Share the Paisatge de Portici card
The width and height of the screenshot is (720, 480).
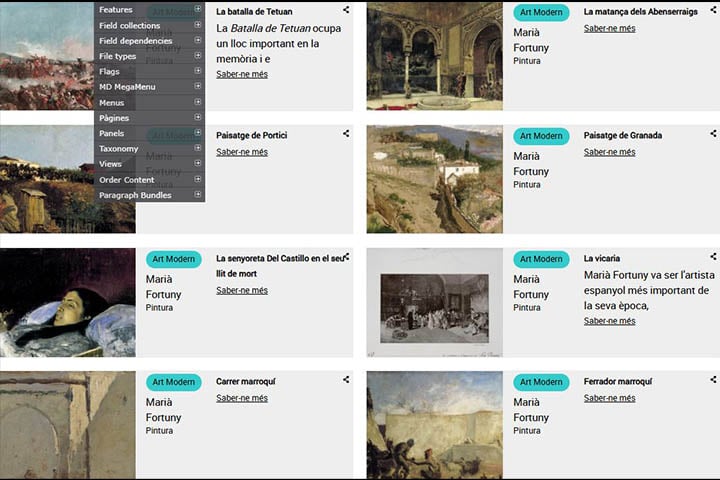346,133
